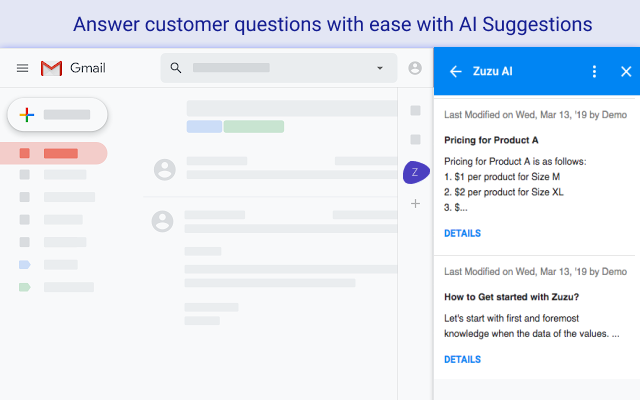The image size is (640, 400).
Task: Click the Gmail envelope logo
Action: click(51, 68)
